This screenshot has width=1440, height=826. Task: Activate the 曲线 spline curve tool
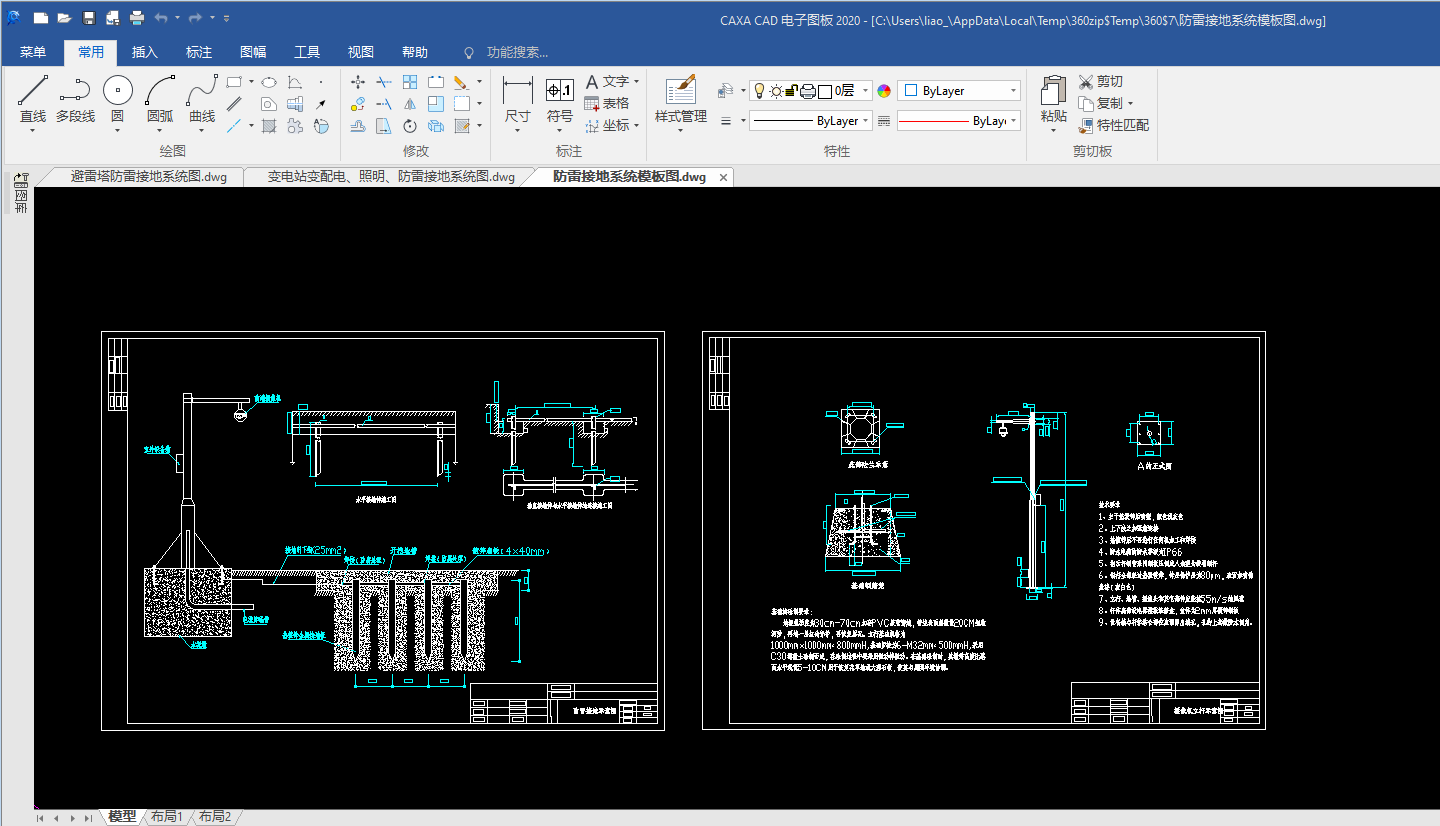coord(202,100)
